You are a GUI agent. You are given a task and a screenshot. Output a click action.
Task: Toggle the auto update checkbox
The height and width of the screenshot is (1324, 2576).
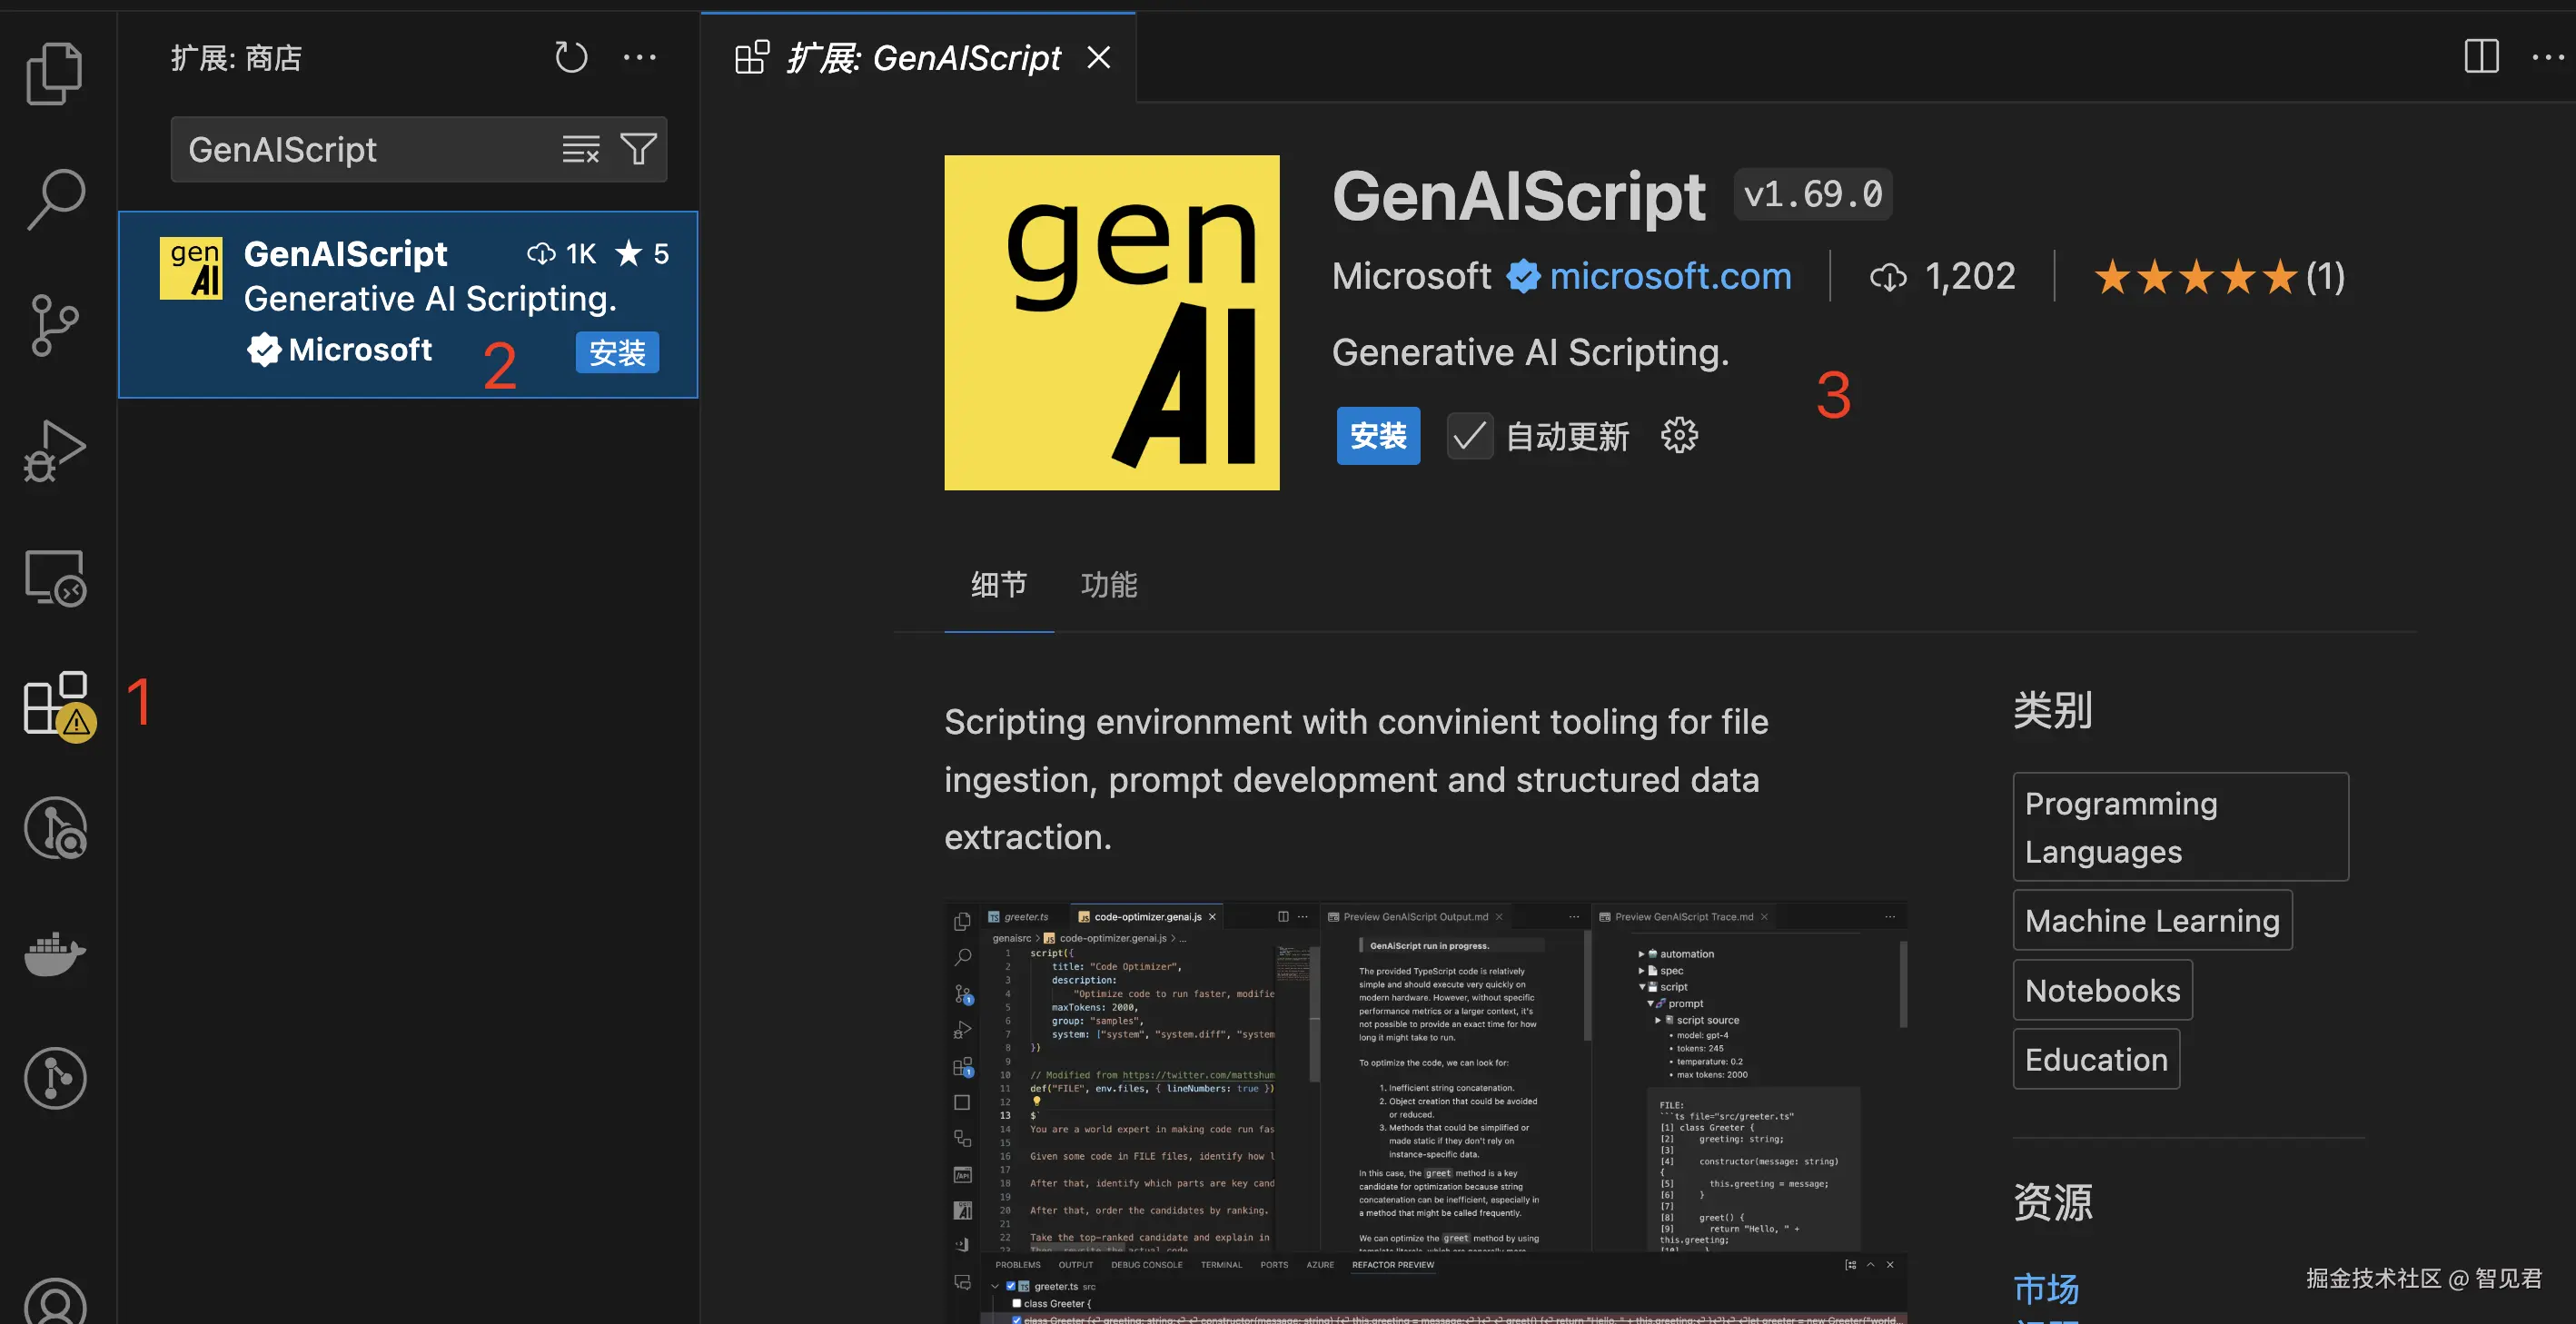(1469, 436)
